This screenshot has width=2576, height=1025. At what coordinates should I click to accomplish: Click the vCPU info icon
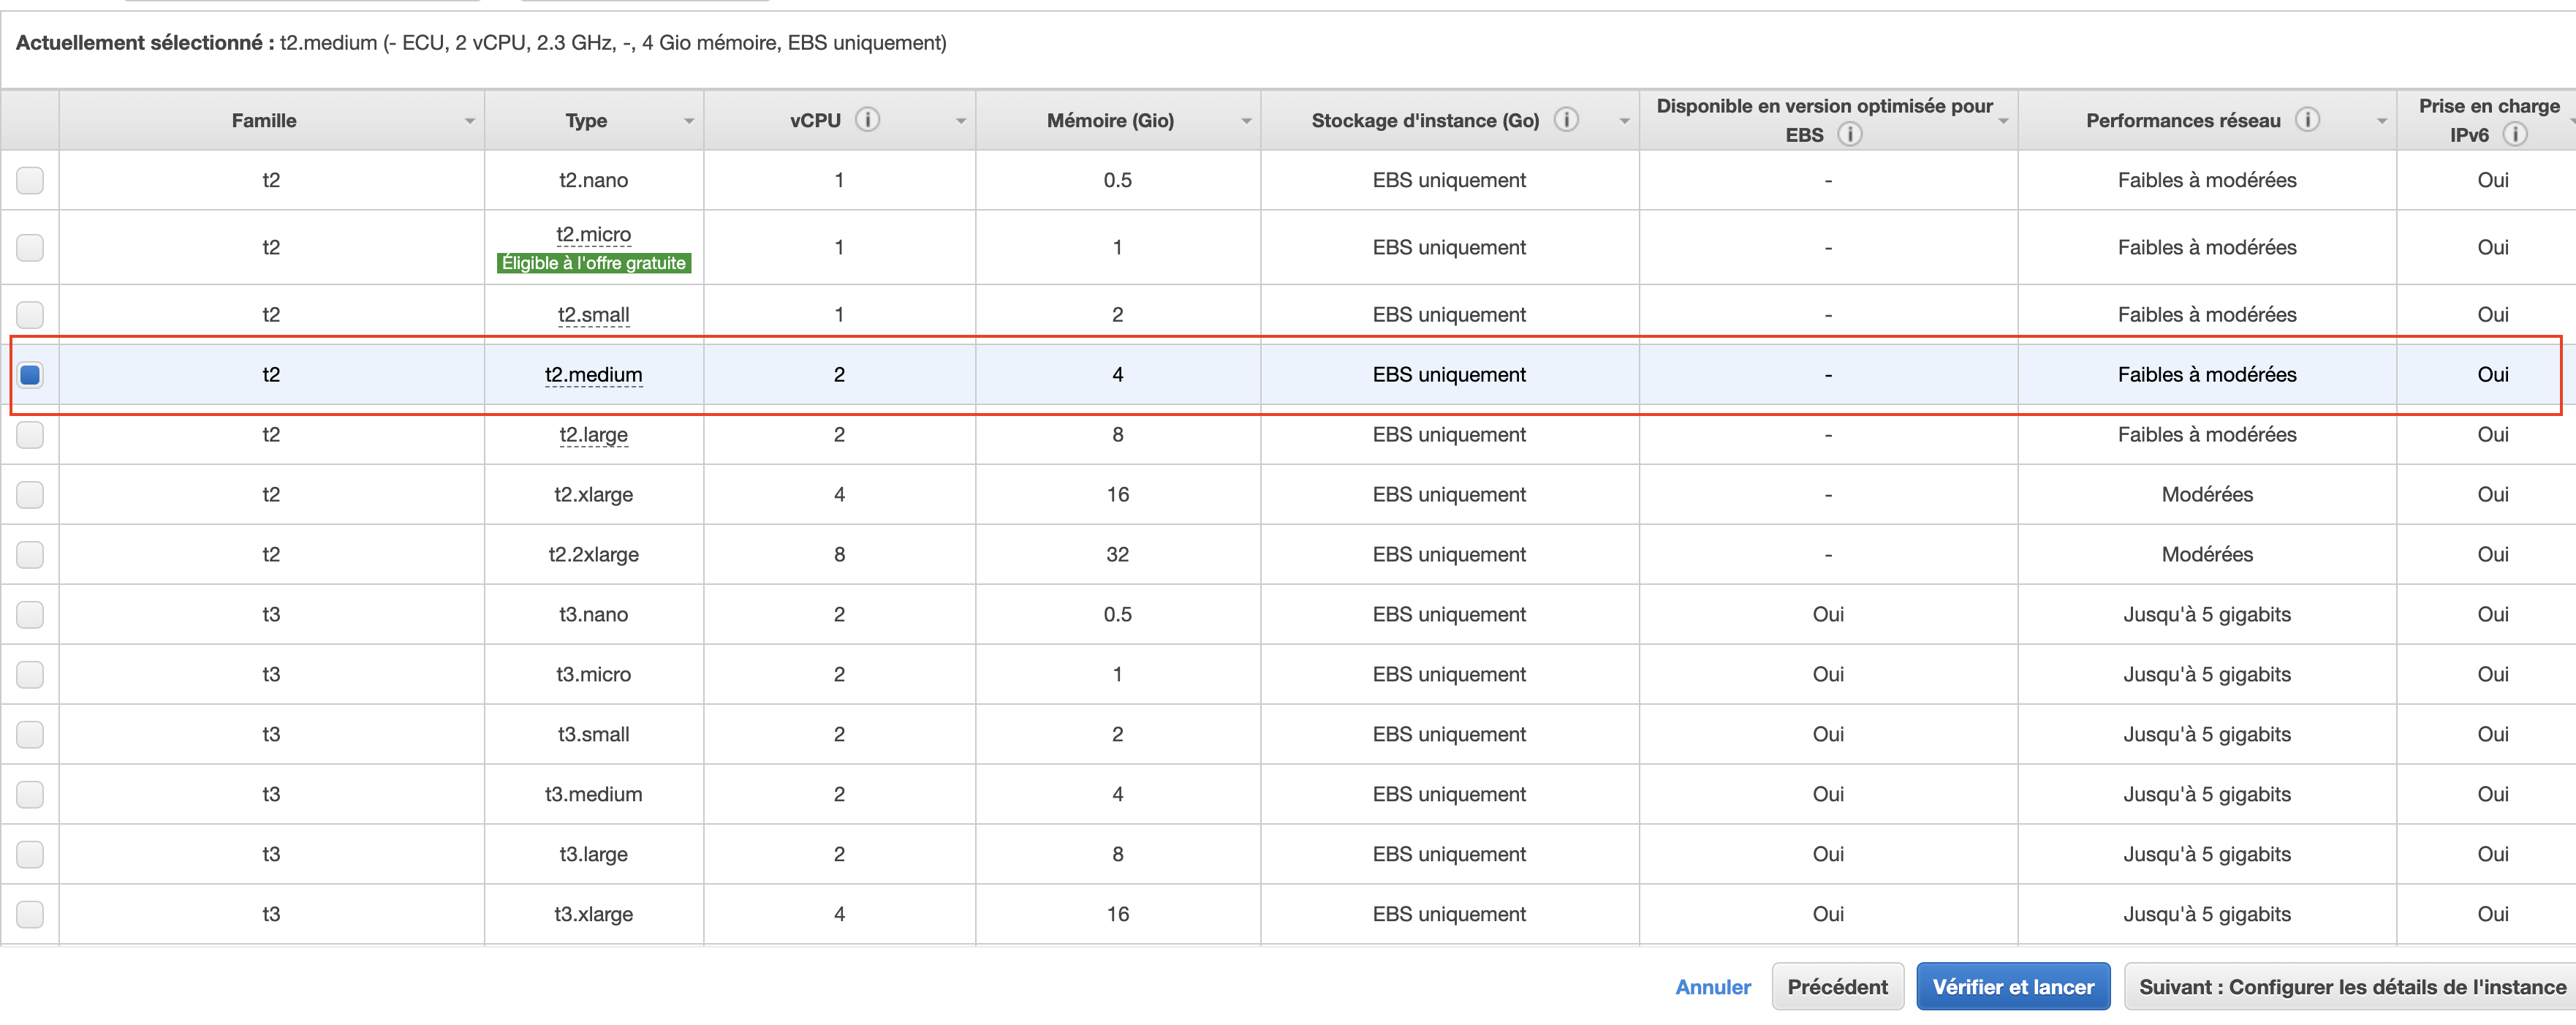(867, 120)
